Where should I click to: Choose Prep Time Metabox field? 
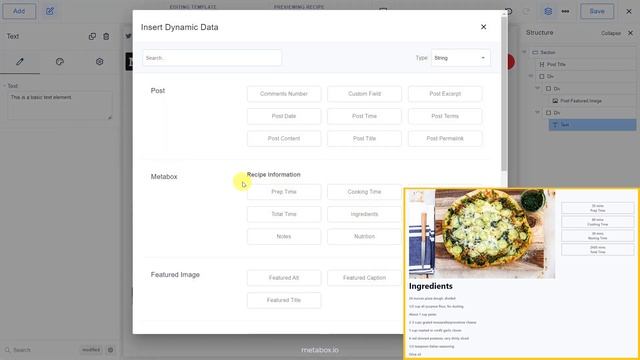[x=284, y=192]
